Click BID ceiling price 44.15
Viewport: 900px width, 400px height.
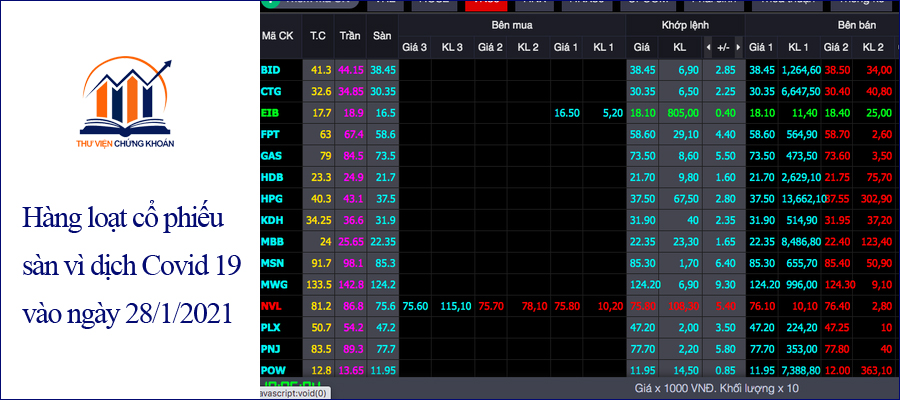[x=350, y=70]
